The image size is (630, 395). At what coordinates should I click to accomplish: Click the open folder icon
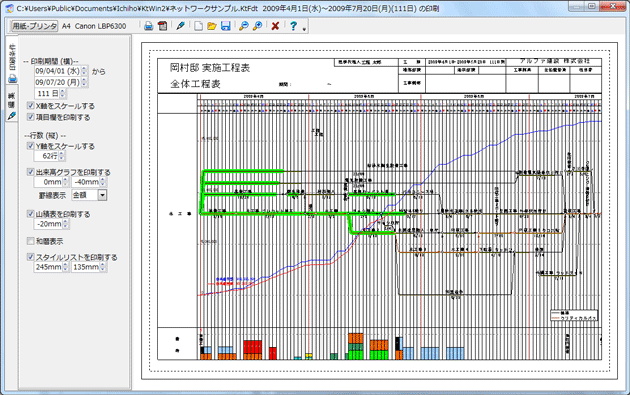(212, 26)
